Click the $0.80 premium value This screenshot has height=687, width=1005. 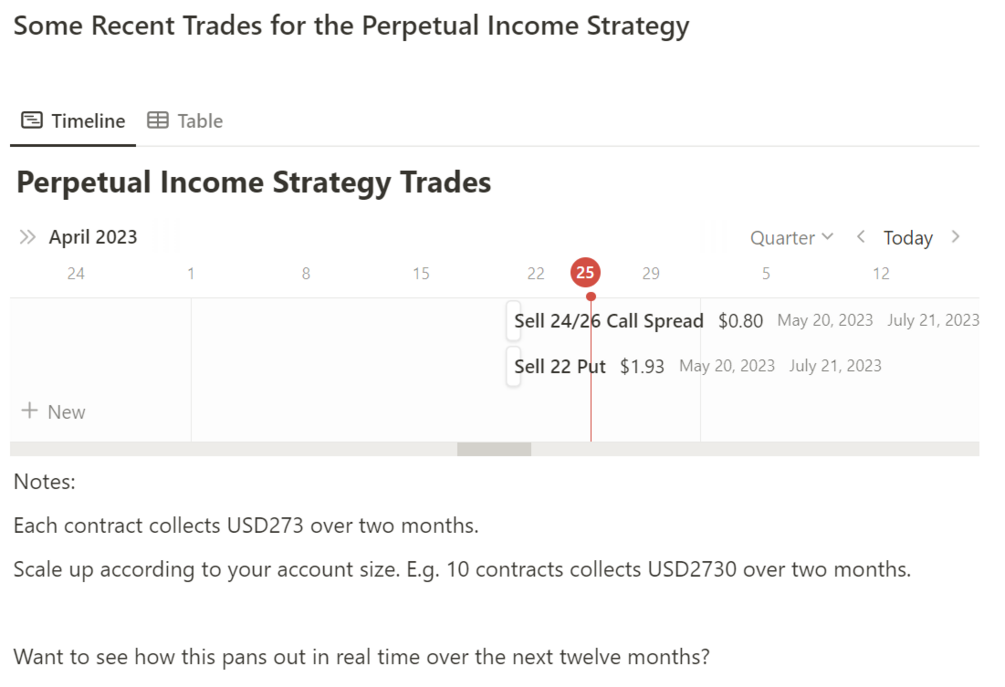(740, 321)
